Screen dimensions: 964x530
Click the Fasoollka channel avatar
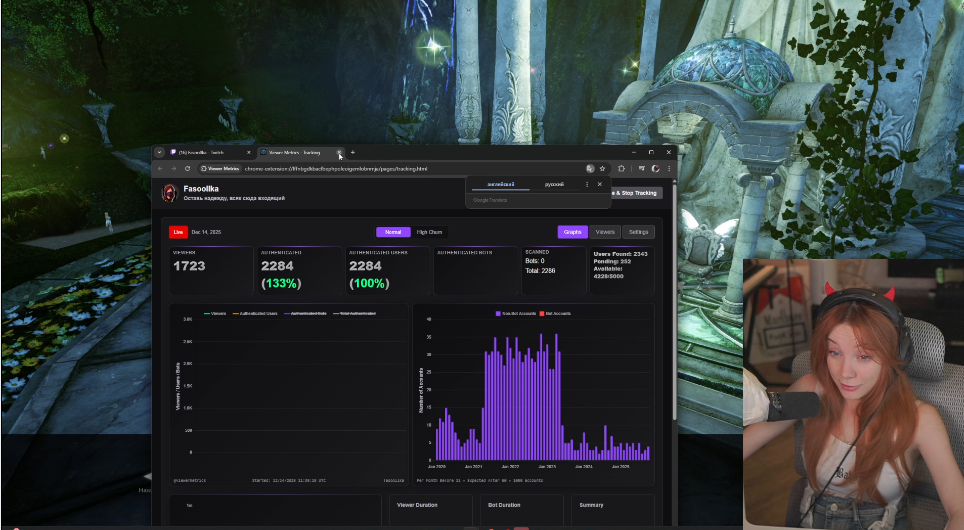[x=170, y=192]
